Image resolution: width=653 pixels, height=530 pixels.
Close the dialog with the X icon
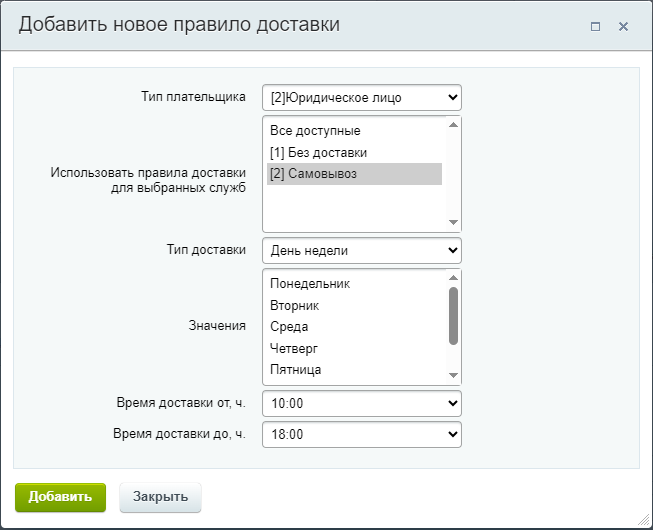[623, 27]
